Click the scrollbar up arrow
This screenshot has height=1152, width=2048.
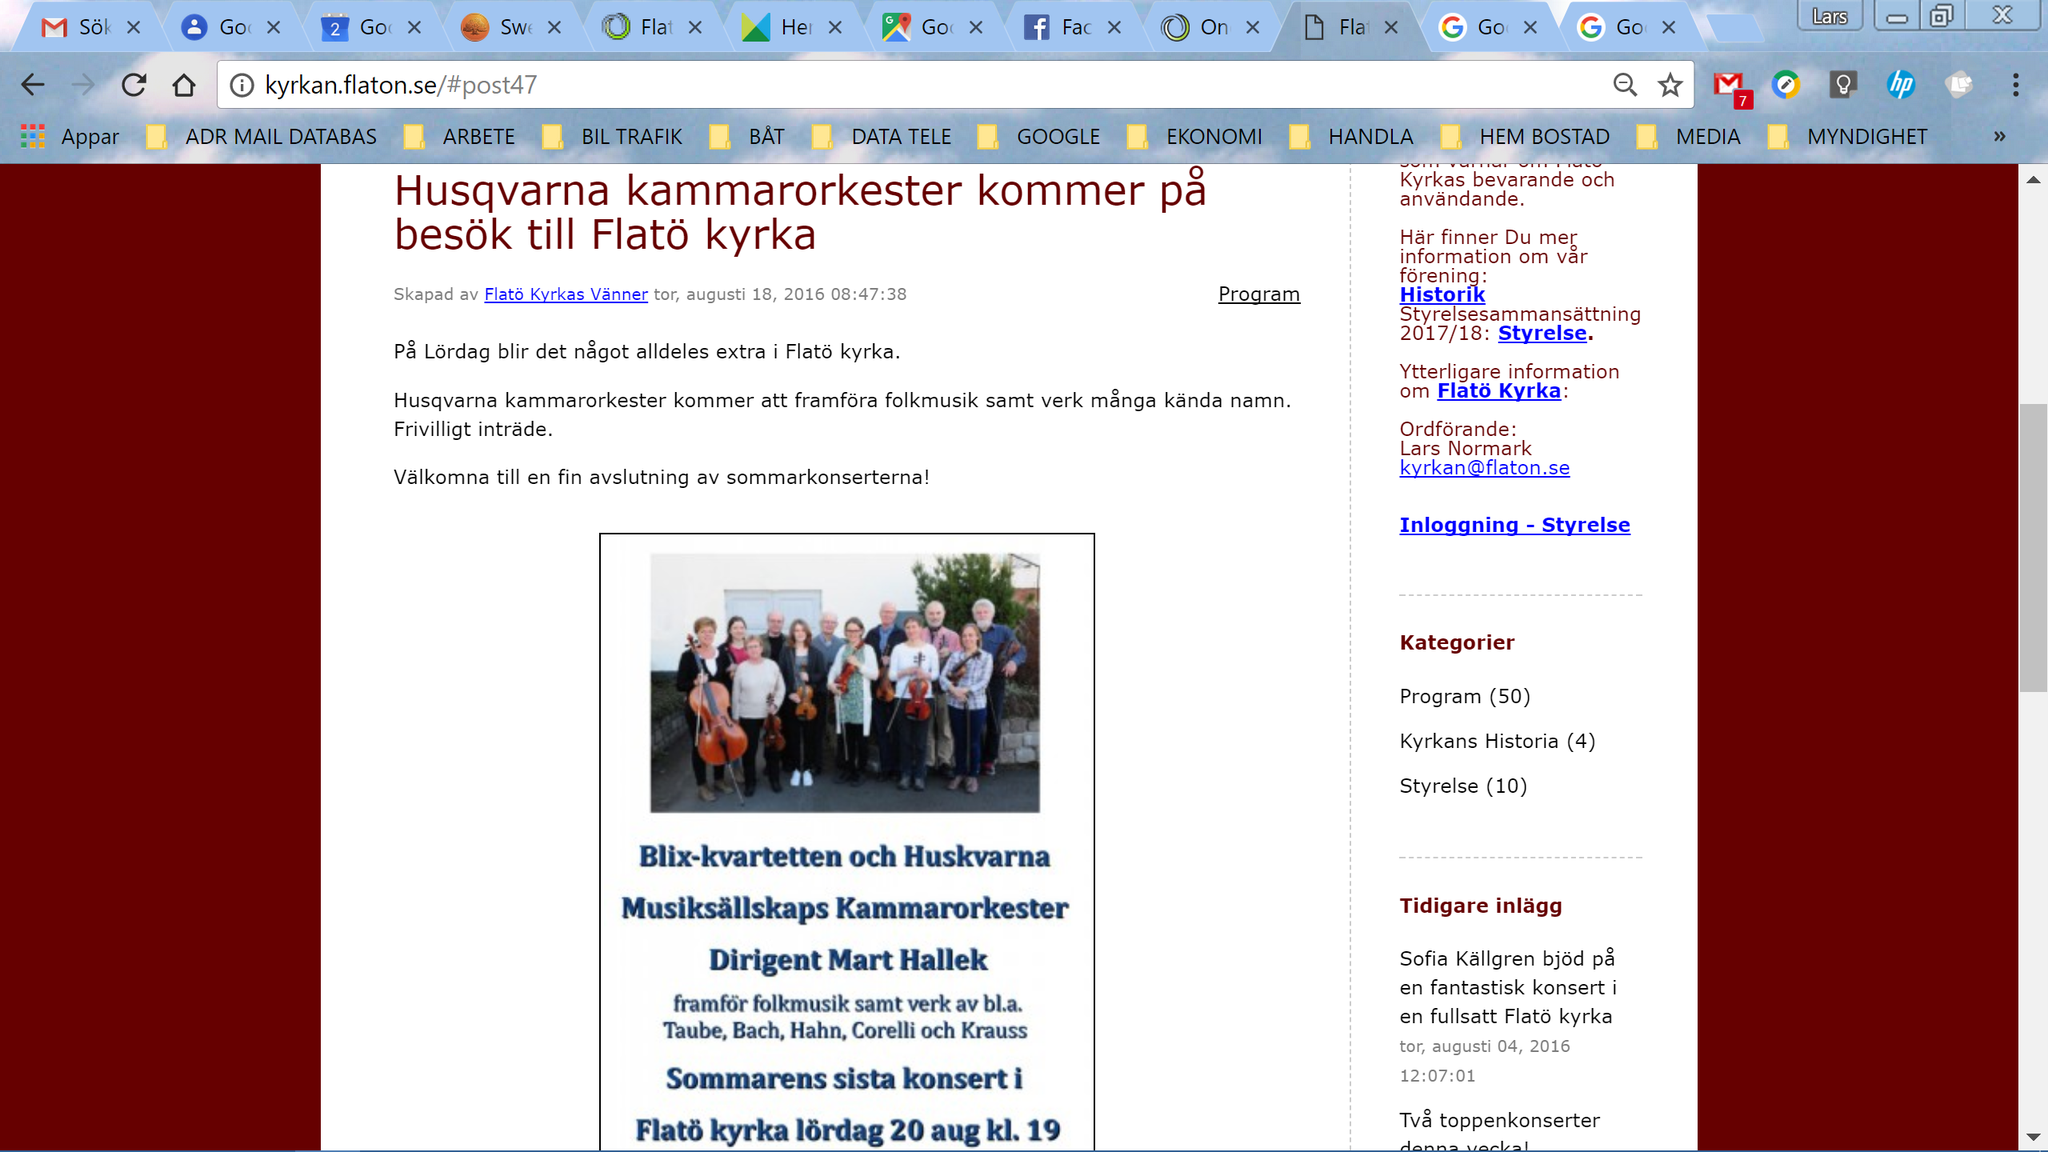pyautogui.click(x=2033, y=180)
